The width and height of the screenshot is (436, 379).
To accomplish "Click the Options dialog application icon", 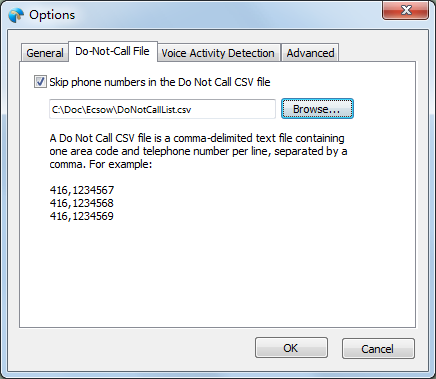I will pos(16,15).
